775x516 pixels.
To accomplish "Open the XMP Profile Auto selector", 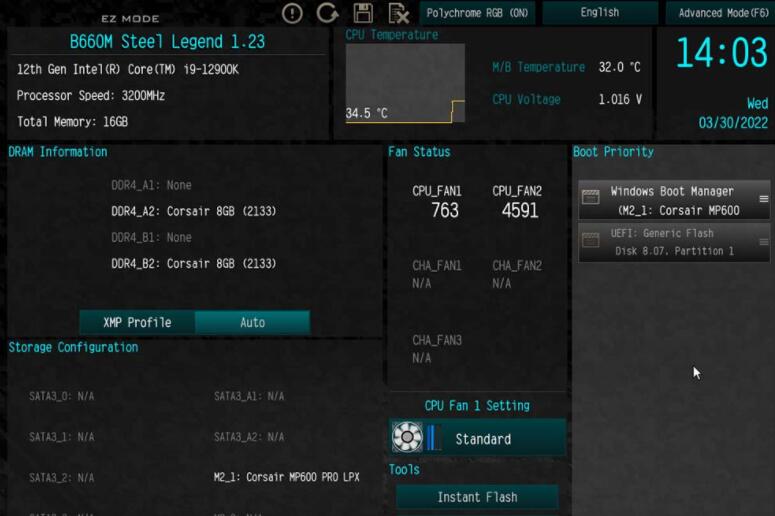I will 252,322.
